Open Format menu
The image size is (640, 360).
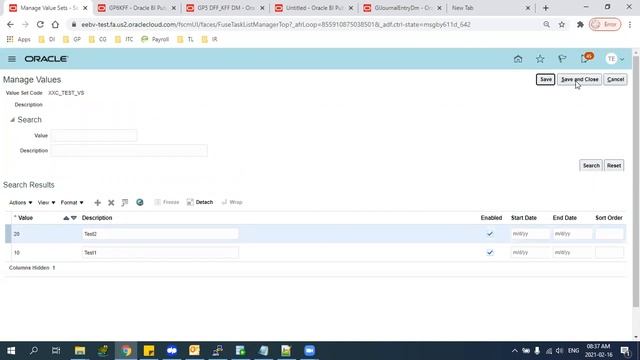coord(72,202)
